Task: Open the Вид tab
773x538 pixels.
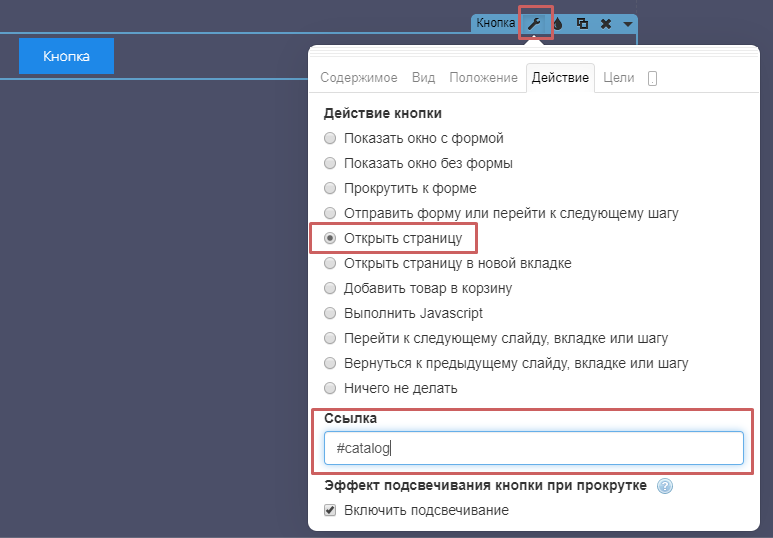Action: pyautogui.click(x=423, y=78)
